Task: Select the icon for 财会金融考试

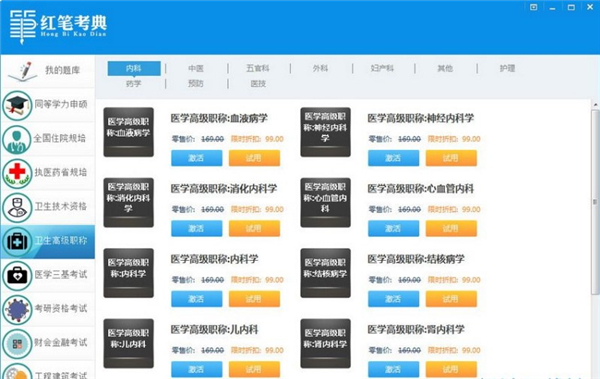Action: tap(17, 344)
